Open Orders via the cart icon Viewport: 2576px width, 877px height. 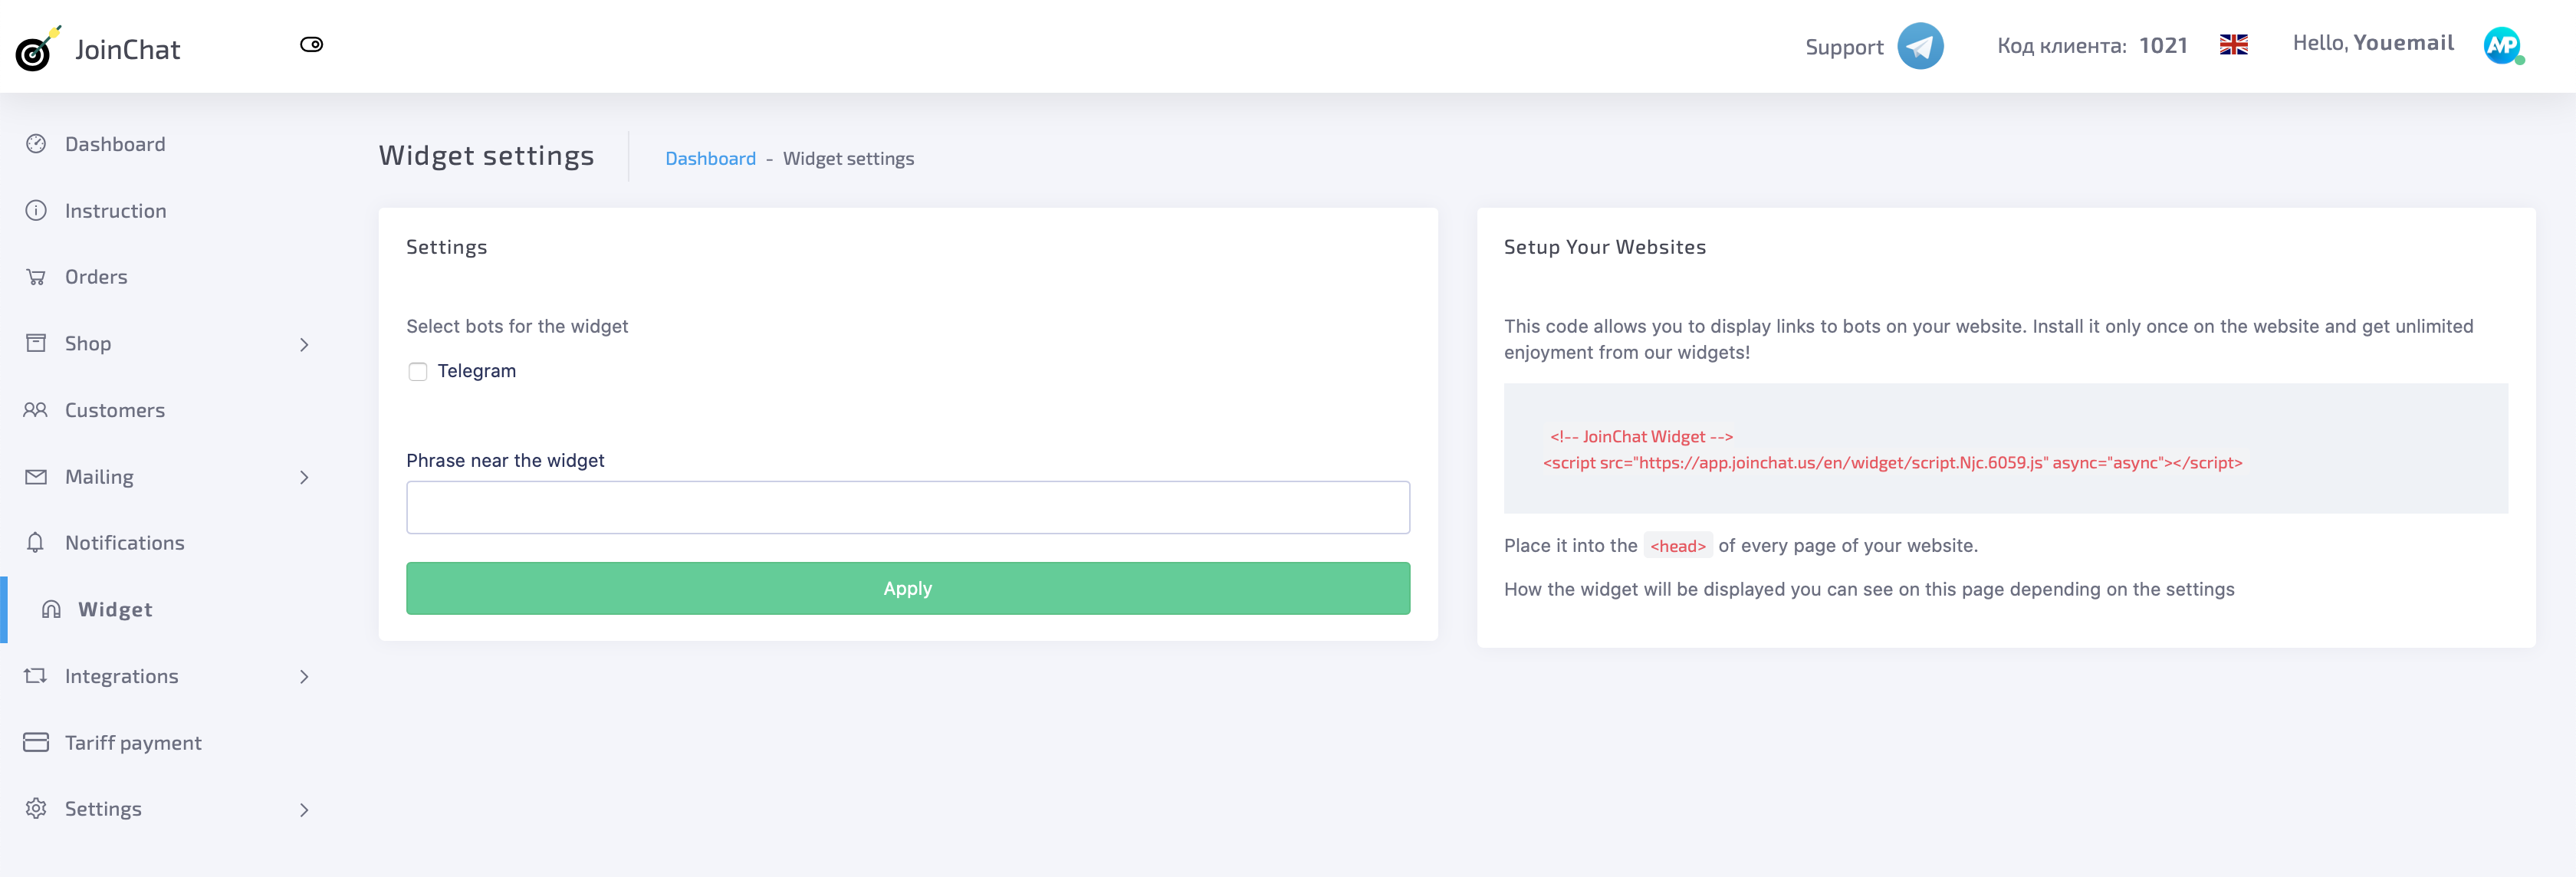point(36,277)
